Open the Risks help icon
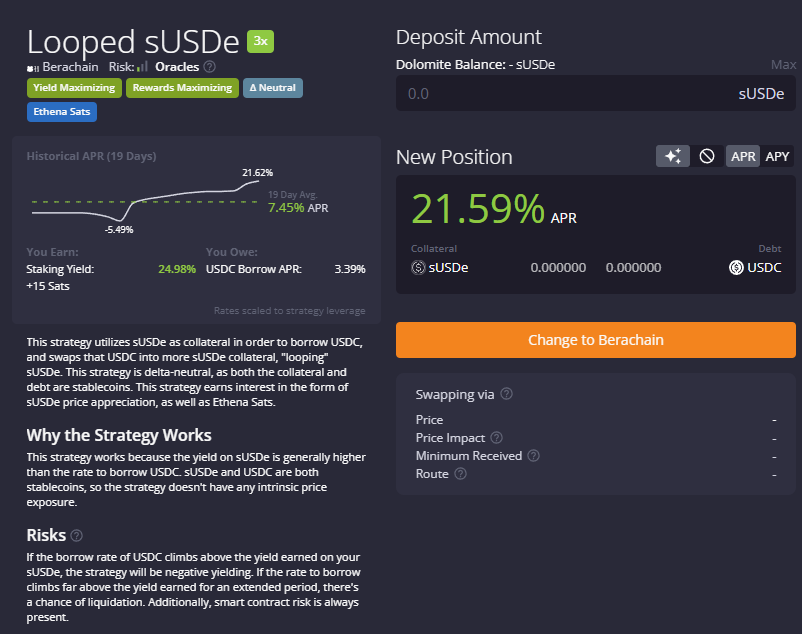This screenshot has width=802, height=634. pyautogui.click(x=77, y=535)
